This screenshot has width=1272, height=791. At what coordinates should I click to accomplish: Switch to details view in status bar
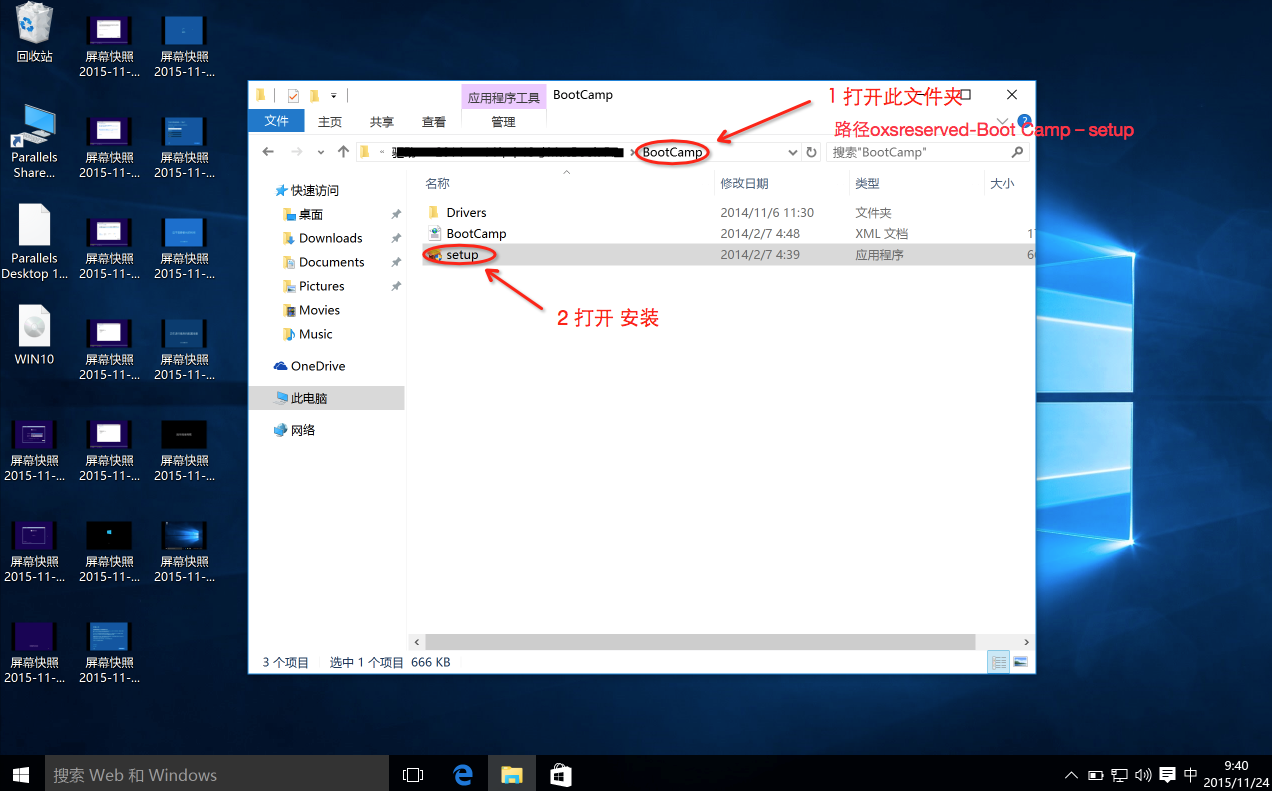click(x=998, y=662)
